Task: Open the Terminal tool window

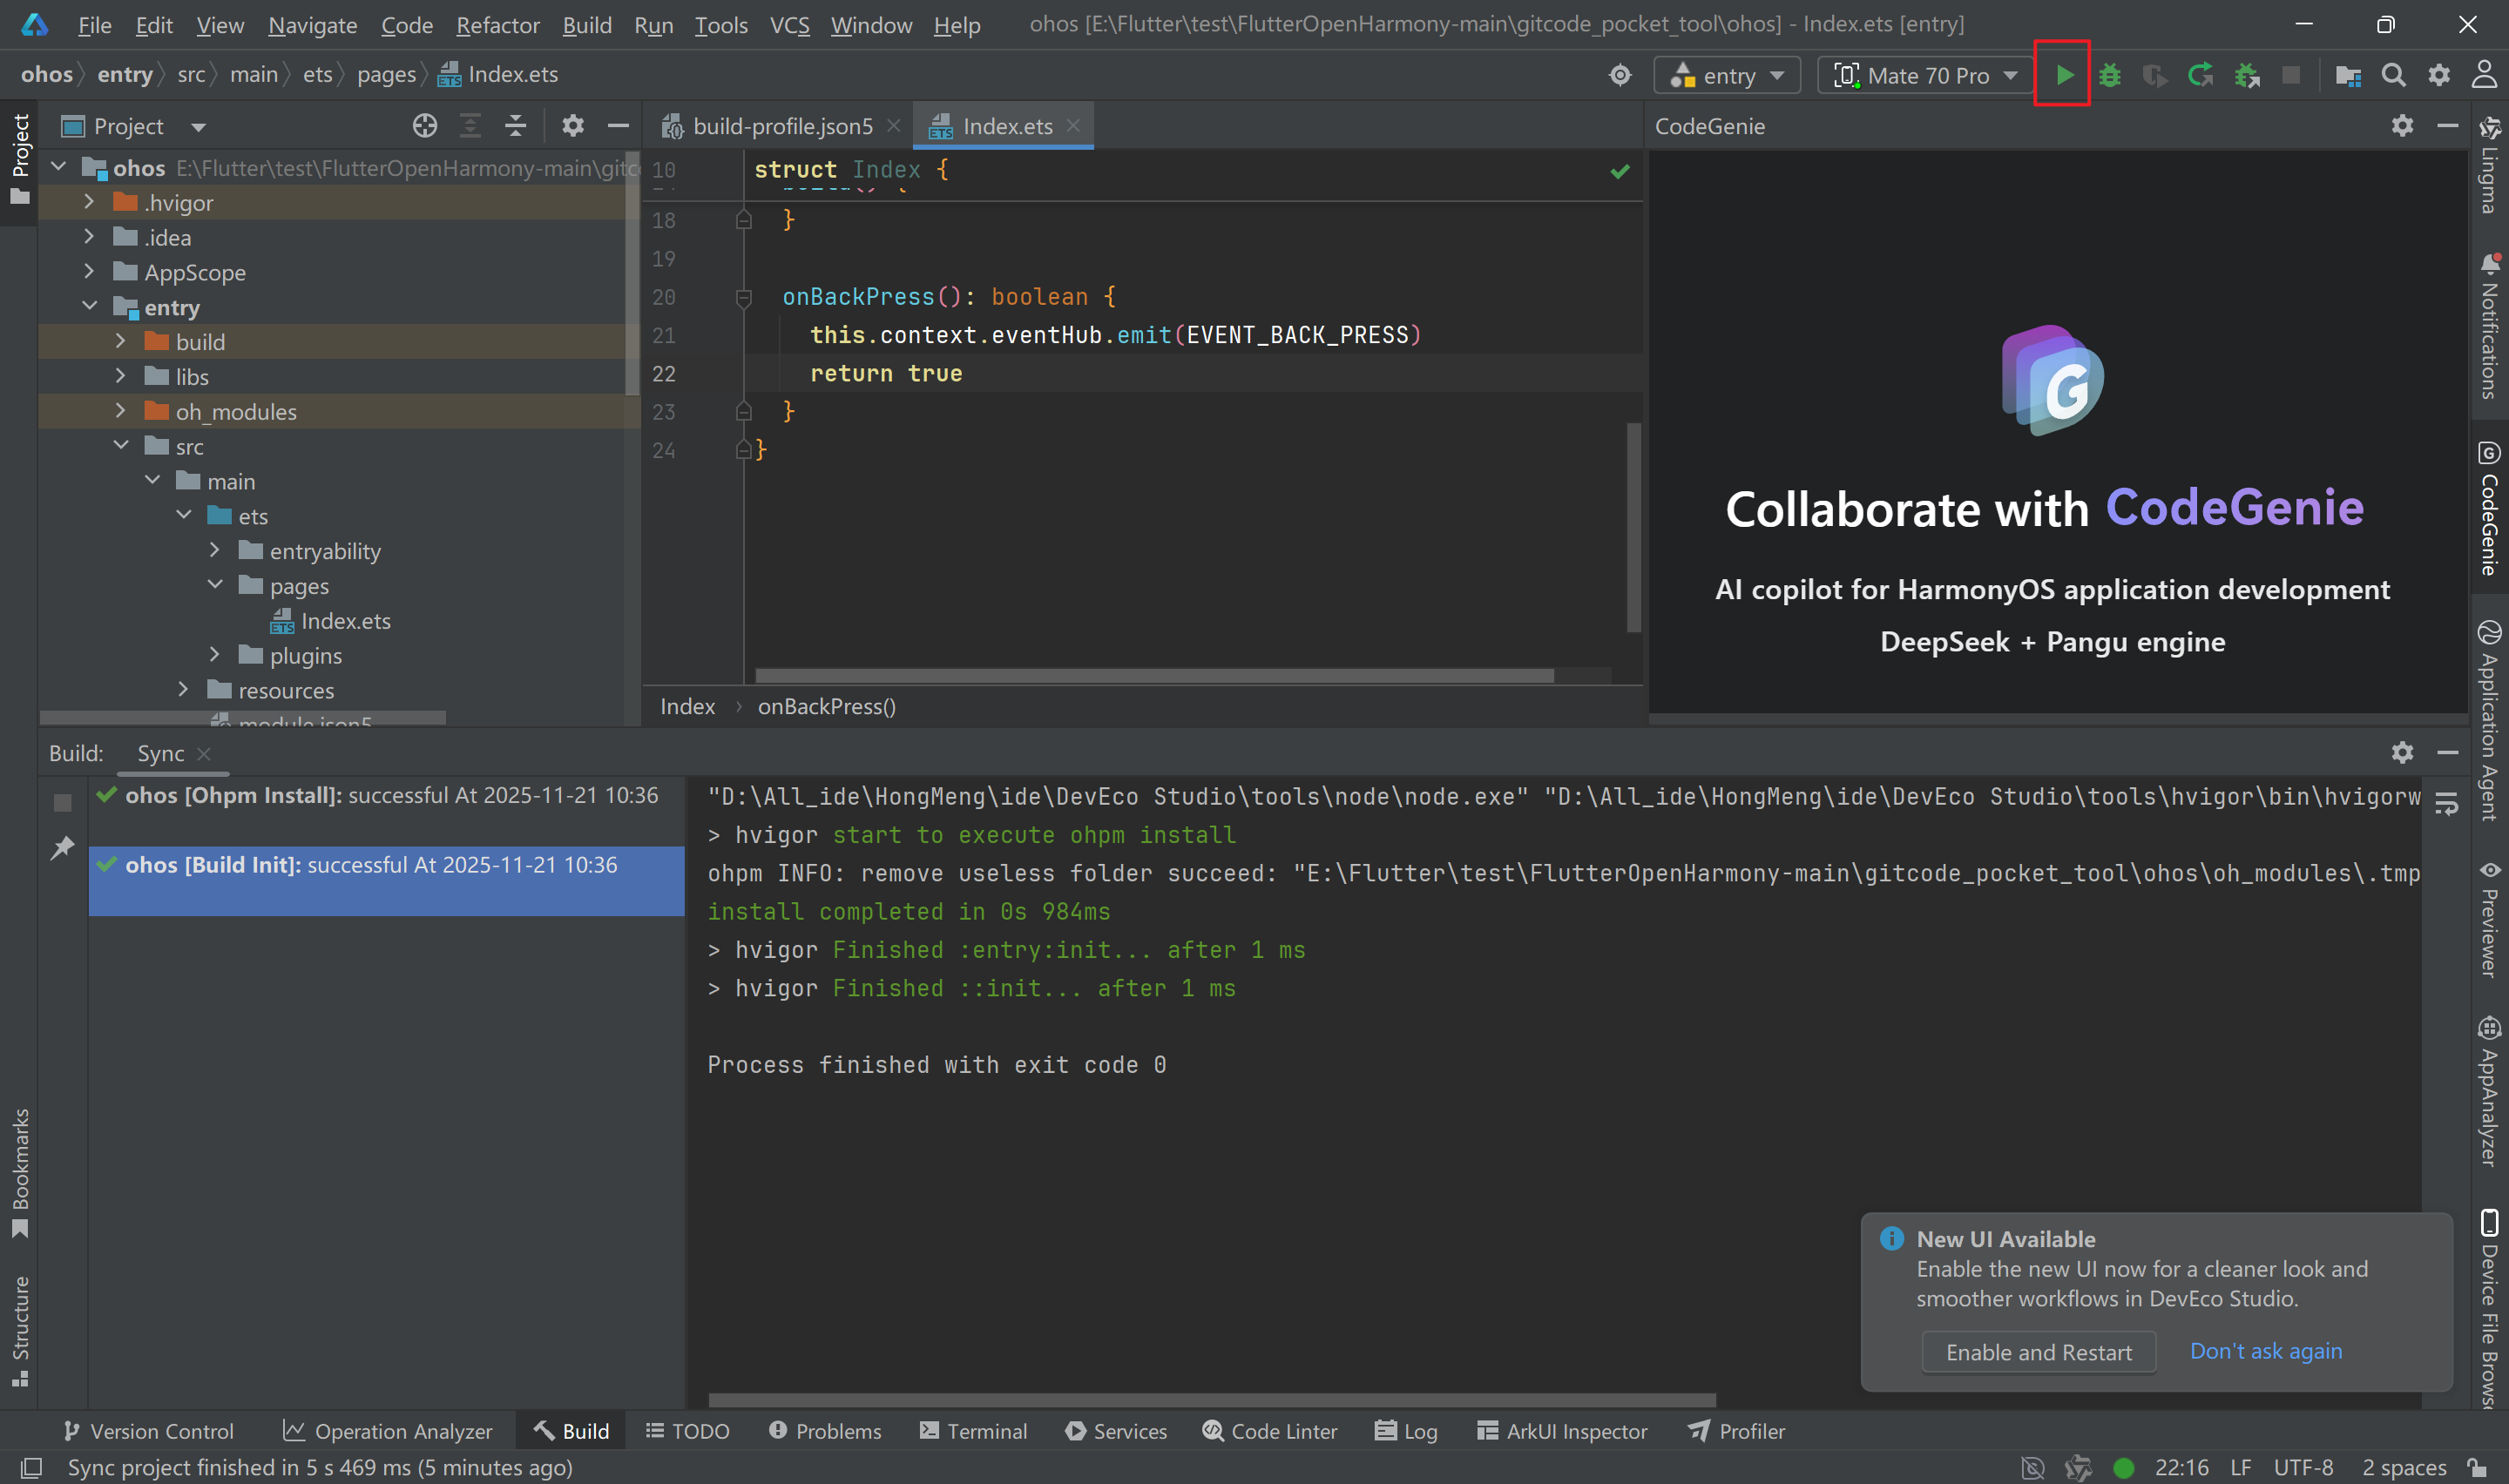Action: (x=973, y=1431)
